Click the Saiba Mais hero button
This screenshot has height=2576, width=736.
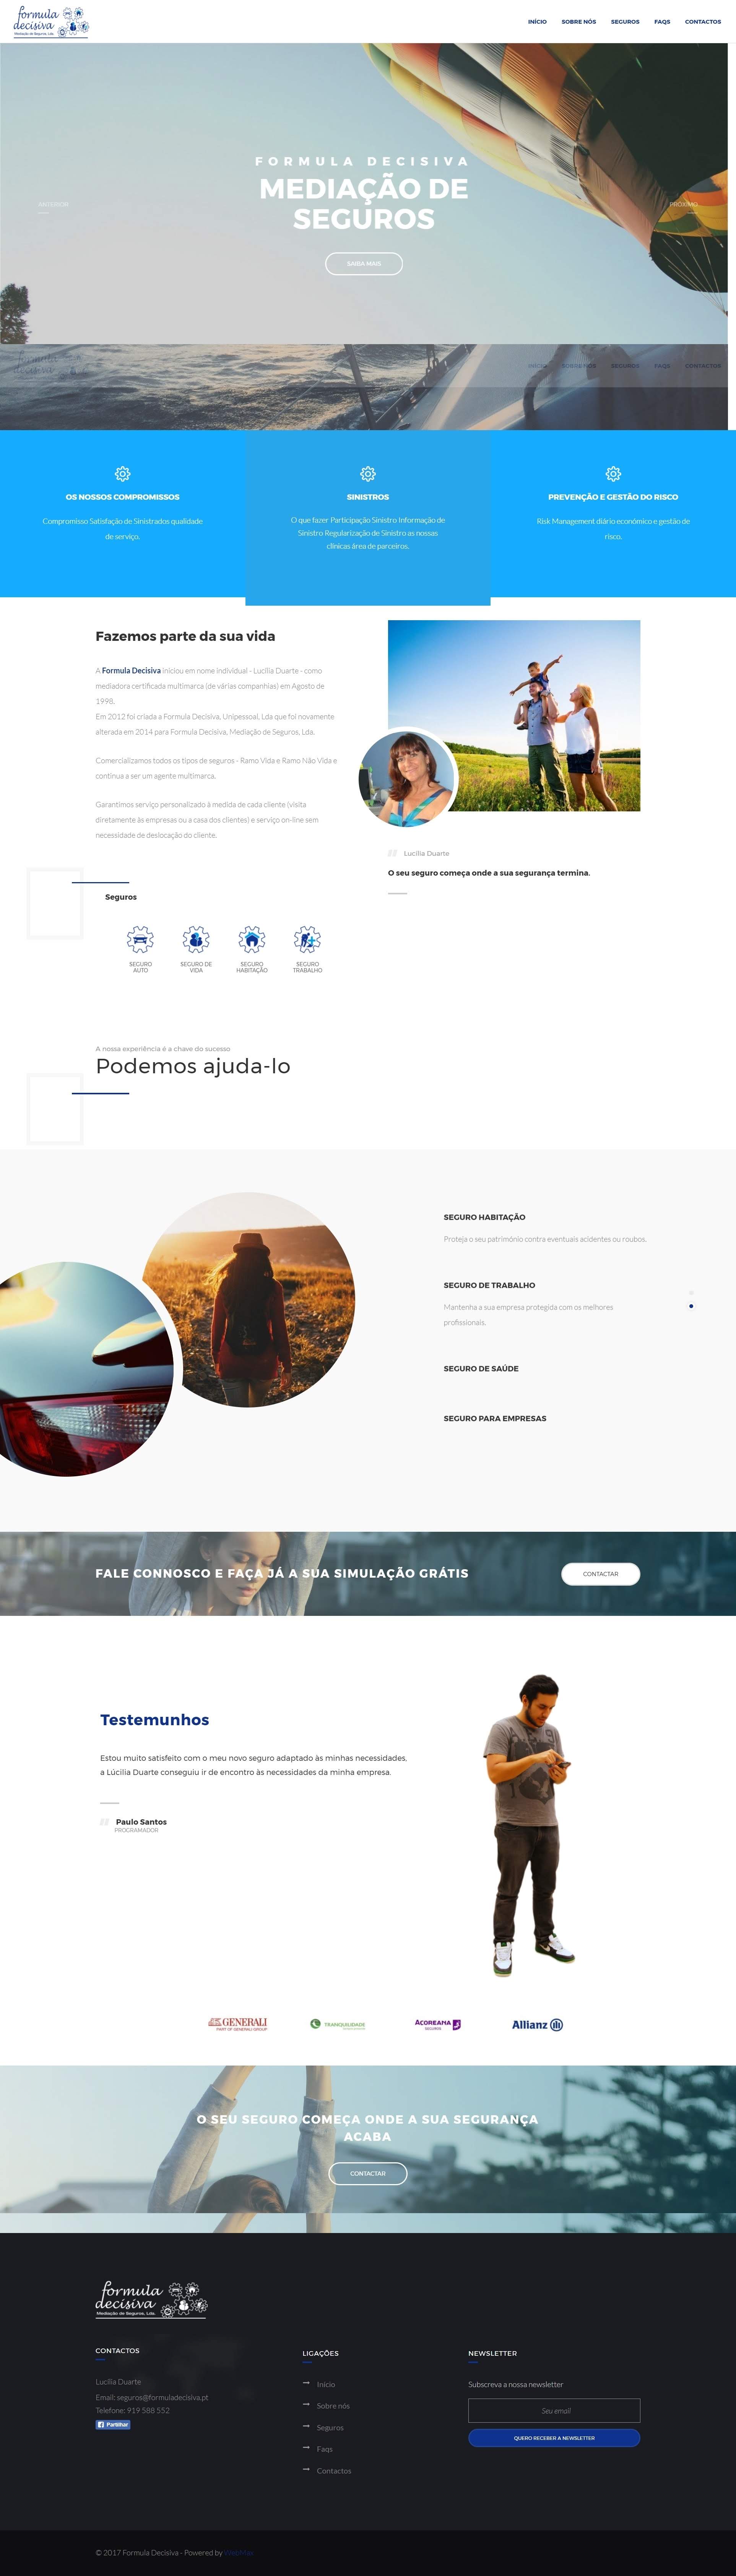click(364, 264)
